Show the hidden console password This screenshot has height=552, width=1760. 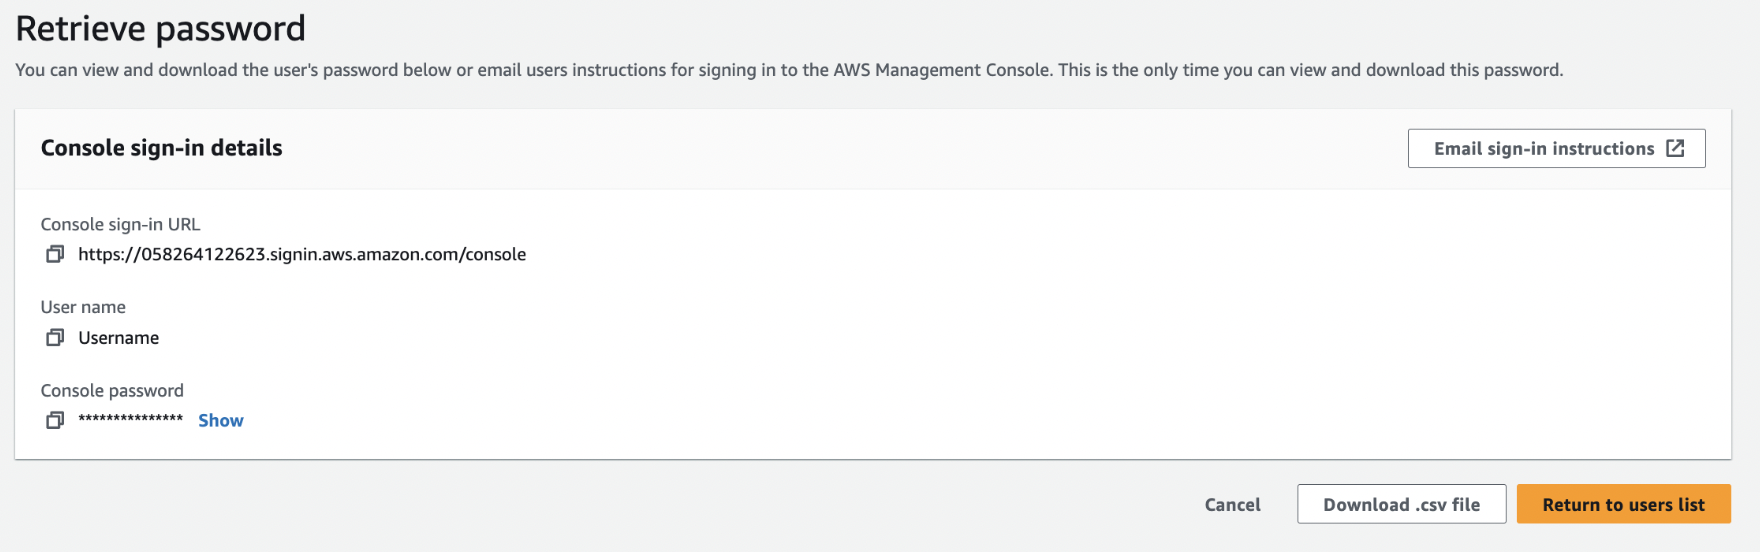pos(221,421)
